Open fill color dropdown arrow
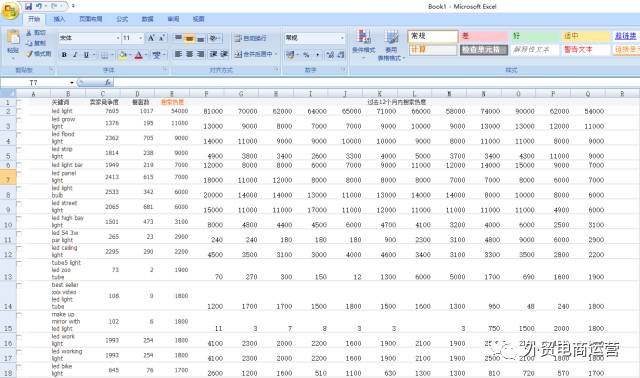 (x=130, y=55)
